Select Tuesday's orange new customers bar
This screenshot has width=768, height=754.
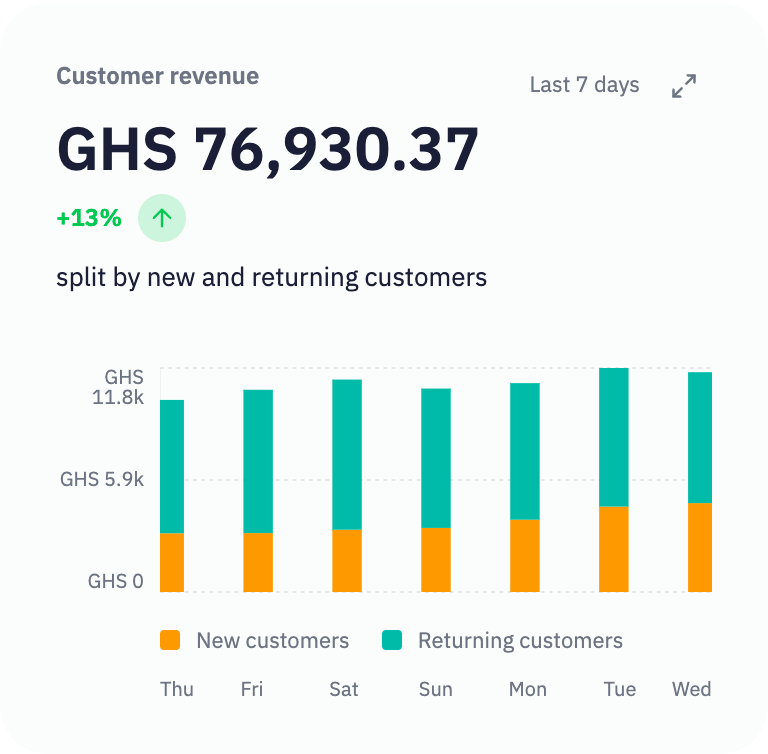(x=614, y=549)
